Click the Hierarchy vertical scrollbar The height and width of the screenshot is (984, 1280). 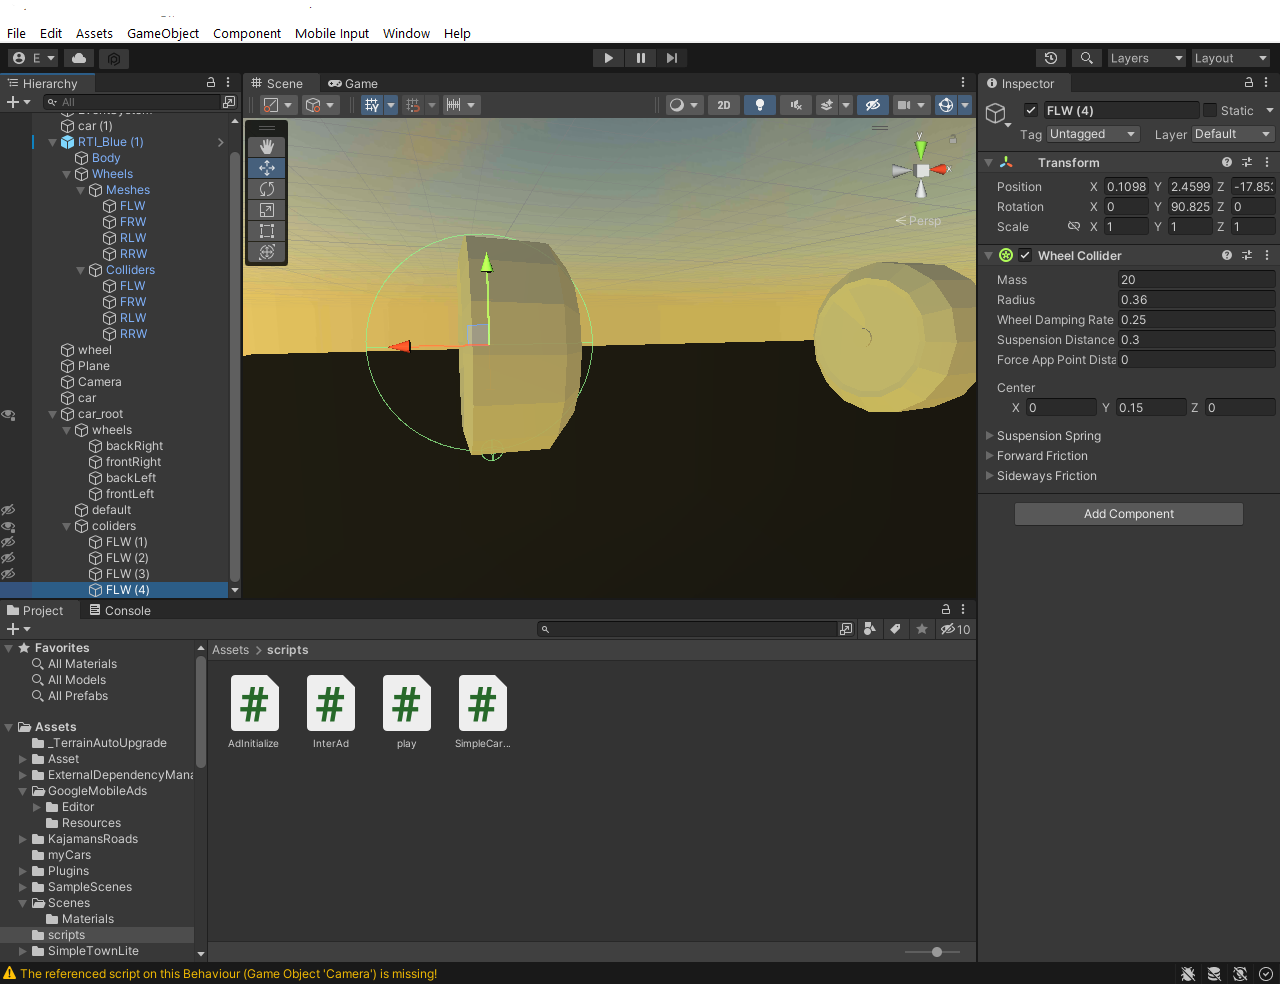click(235, 366)
